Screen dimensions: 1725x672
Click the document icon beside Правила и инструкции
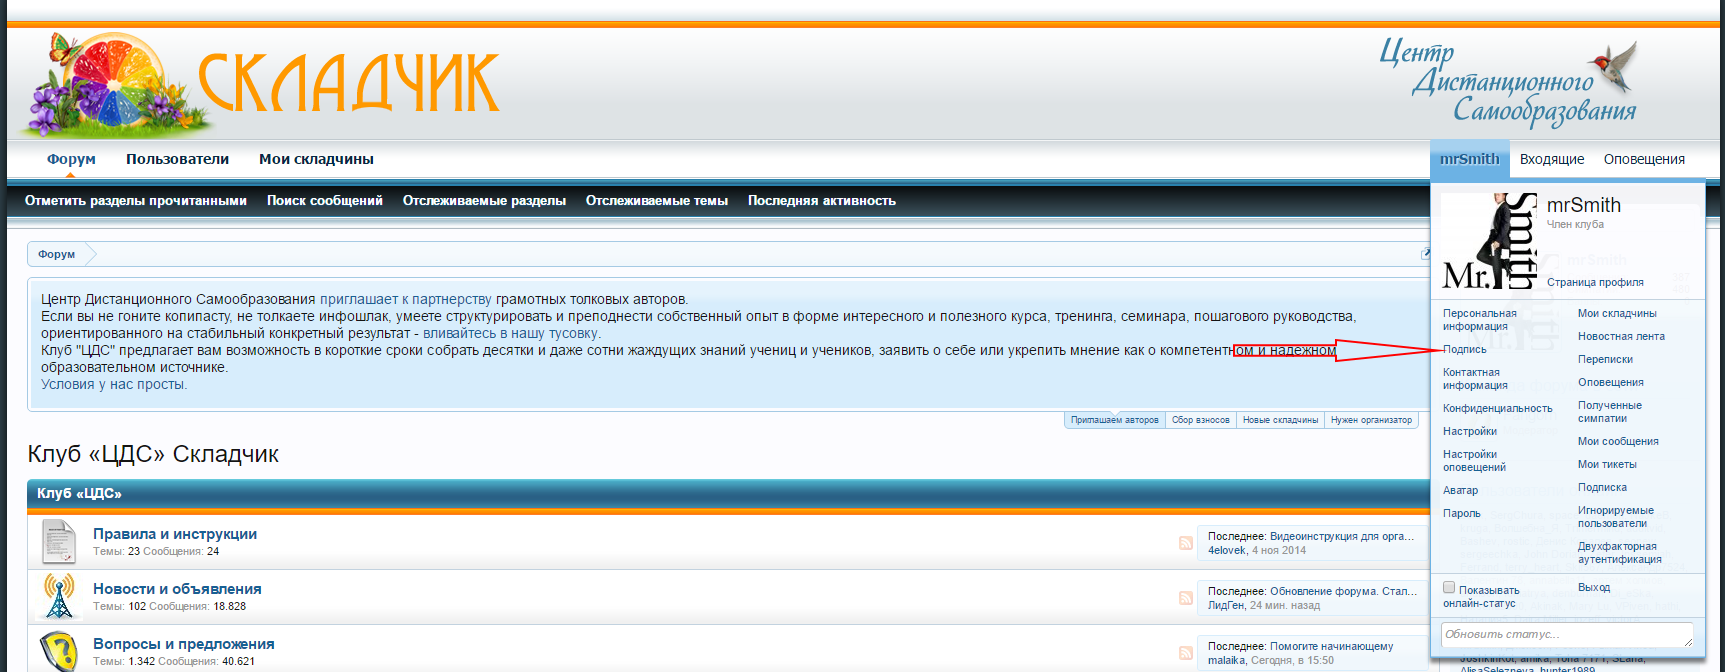(59, 542)
